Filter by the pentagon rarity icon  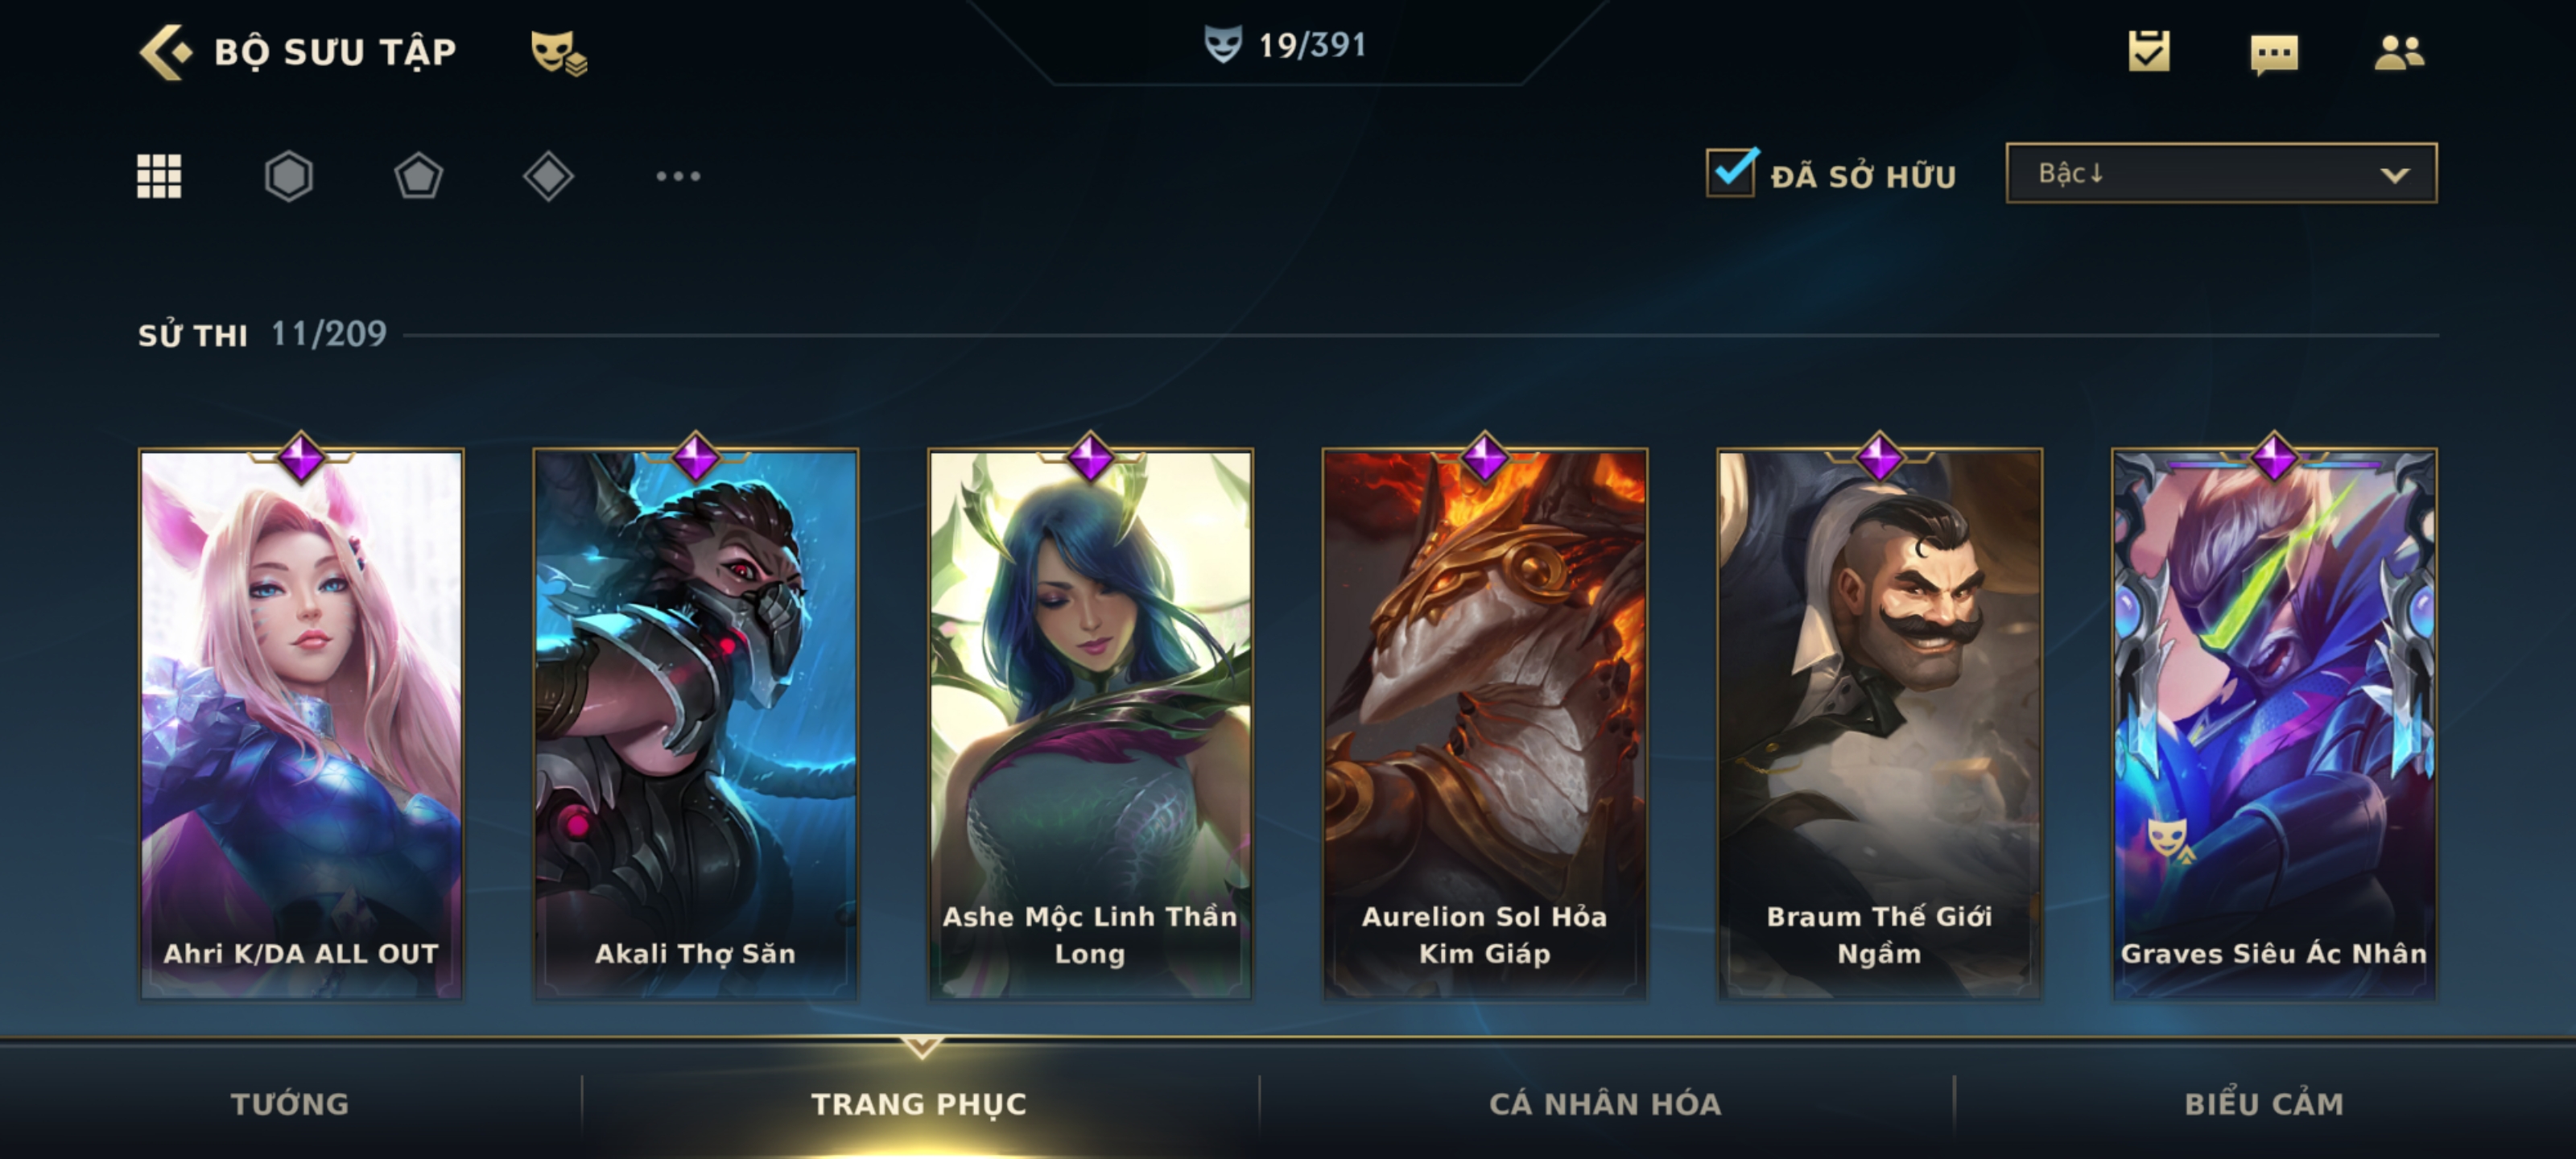418,176
